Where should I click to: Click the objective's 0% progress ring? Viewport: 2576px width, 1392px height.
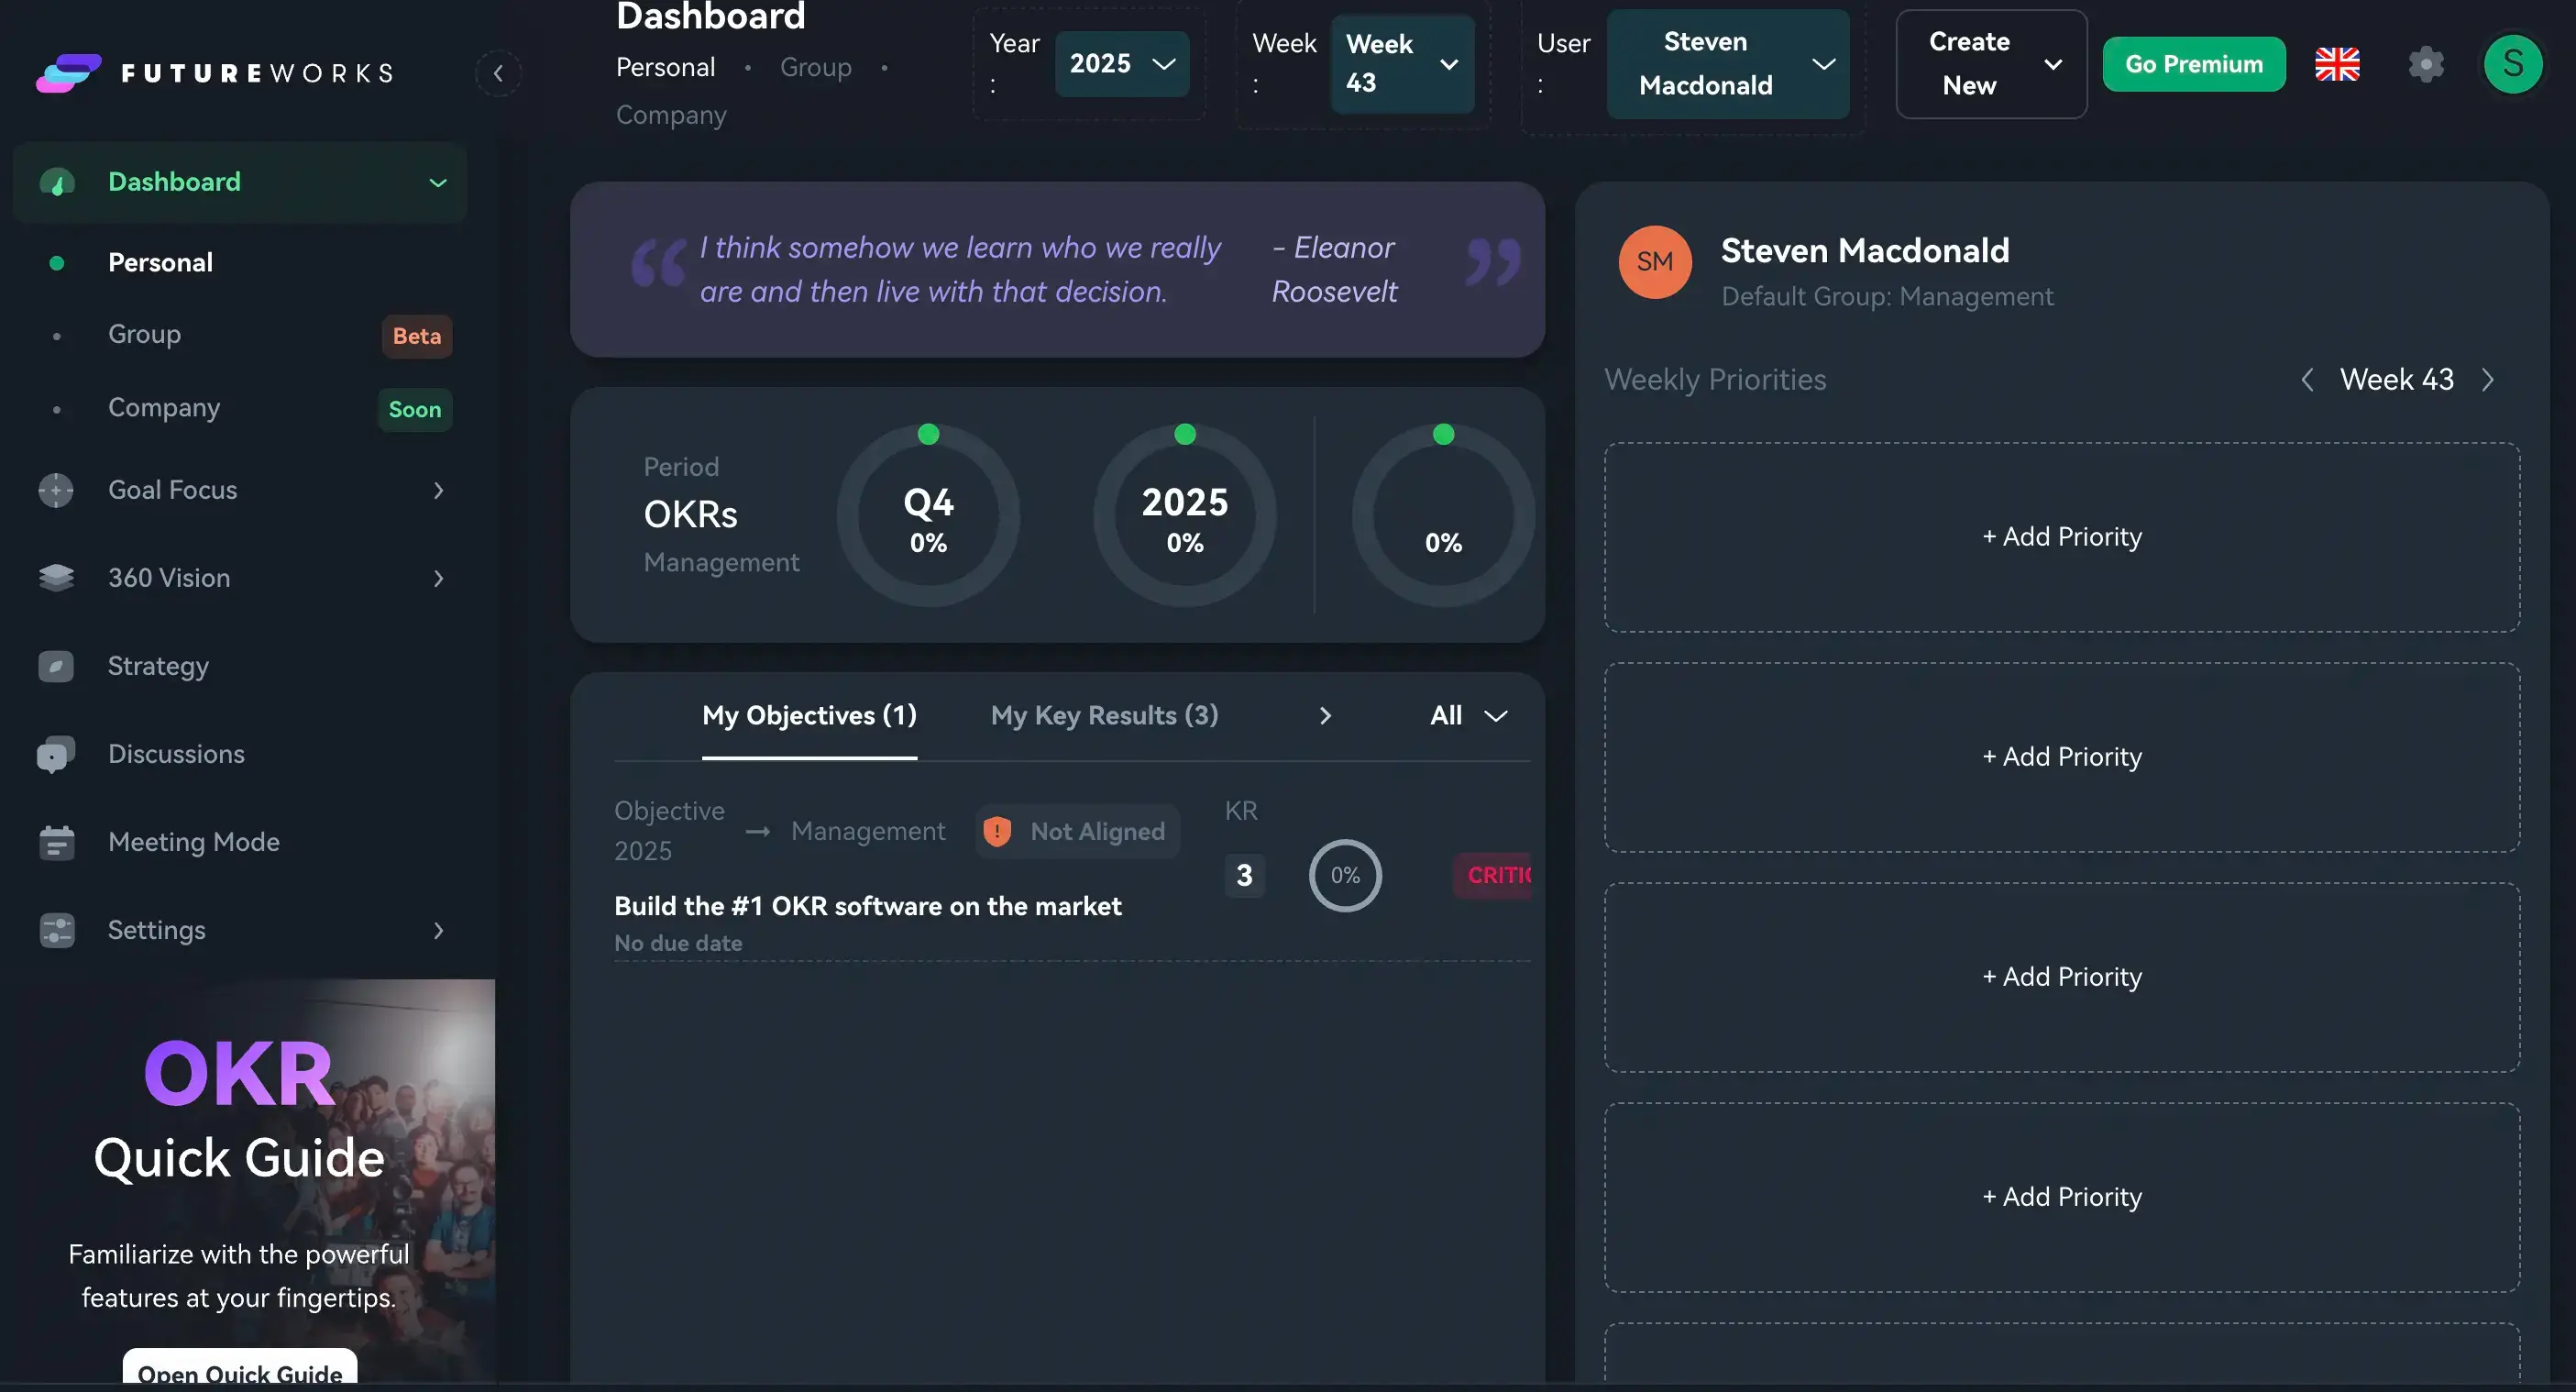coord(1345,875)
